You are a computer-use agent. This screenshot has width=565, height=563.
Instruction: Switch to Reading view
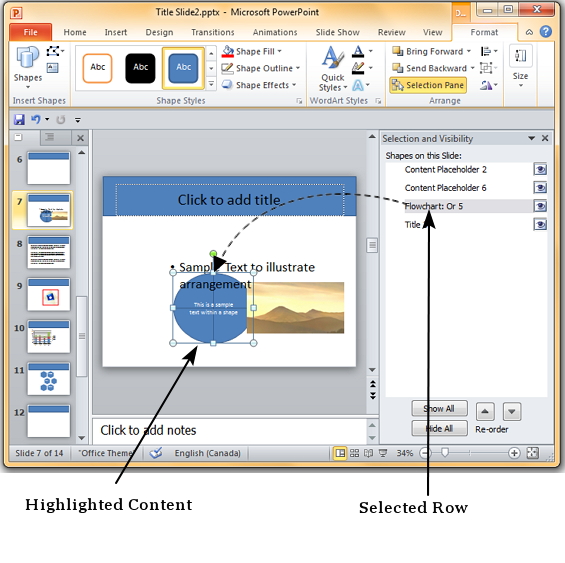pos(369,453)
